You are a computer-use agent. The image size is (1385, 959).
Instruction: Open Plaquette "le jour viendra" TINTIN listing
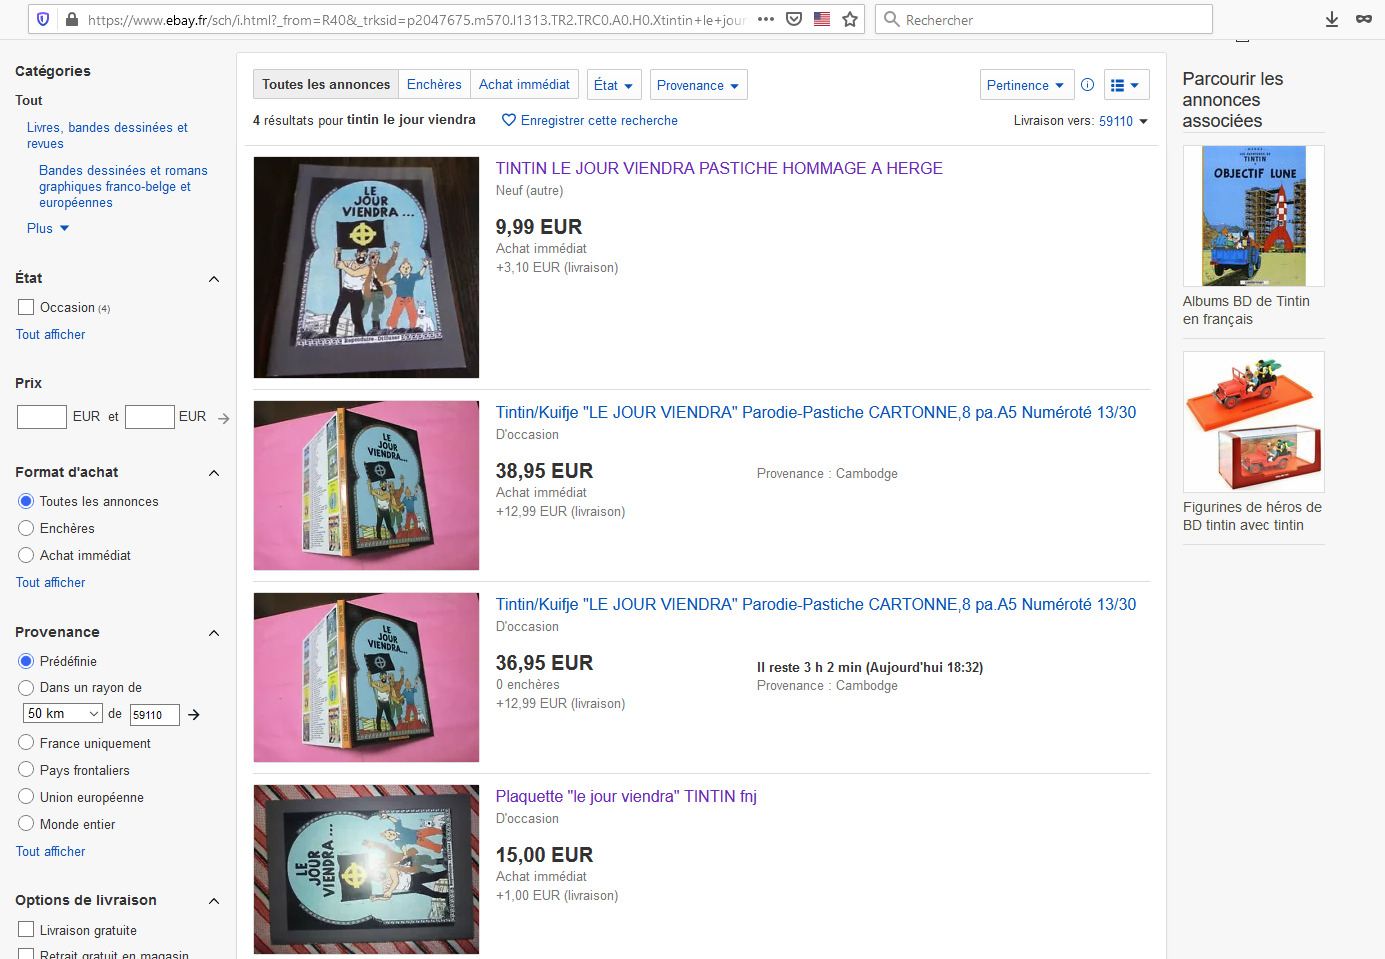[x=626, y=797]
